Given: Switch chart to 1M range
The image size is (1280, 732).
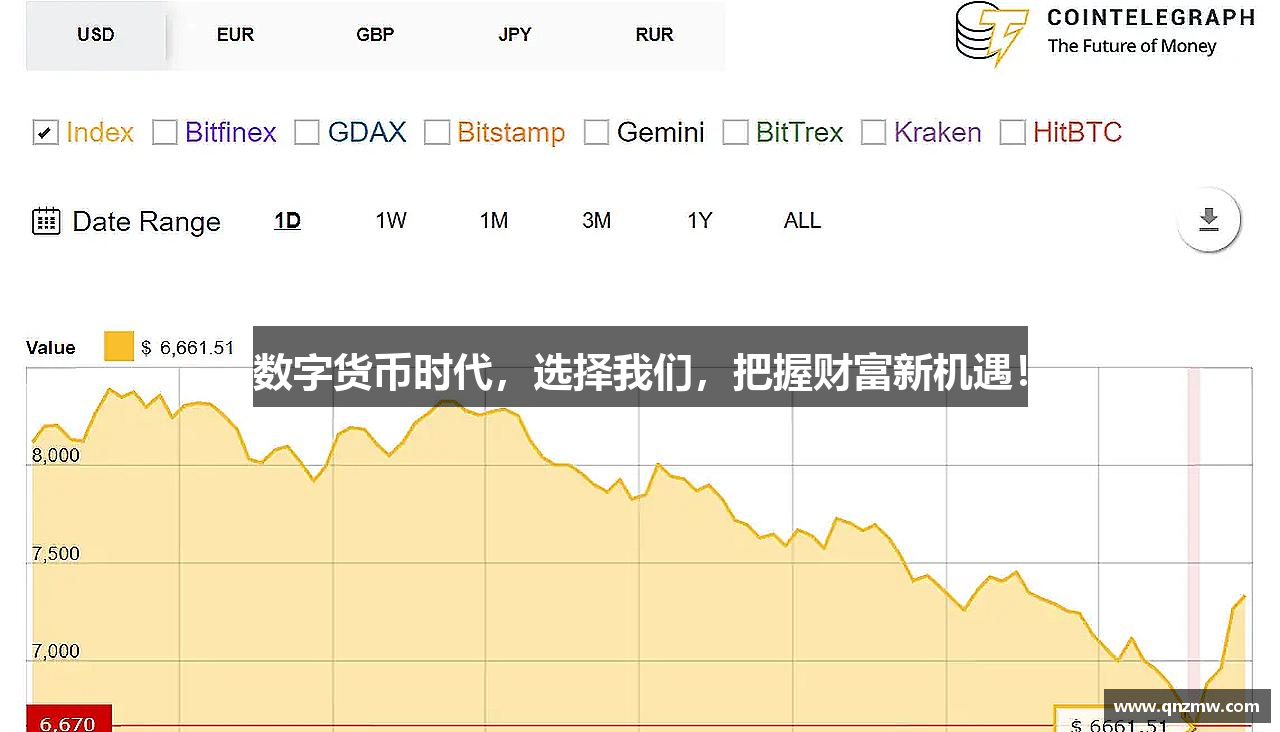Looking at the screenshot, I should click(x=493, y=220).
